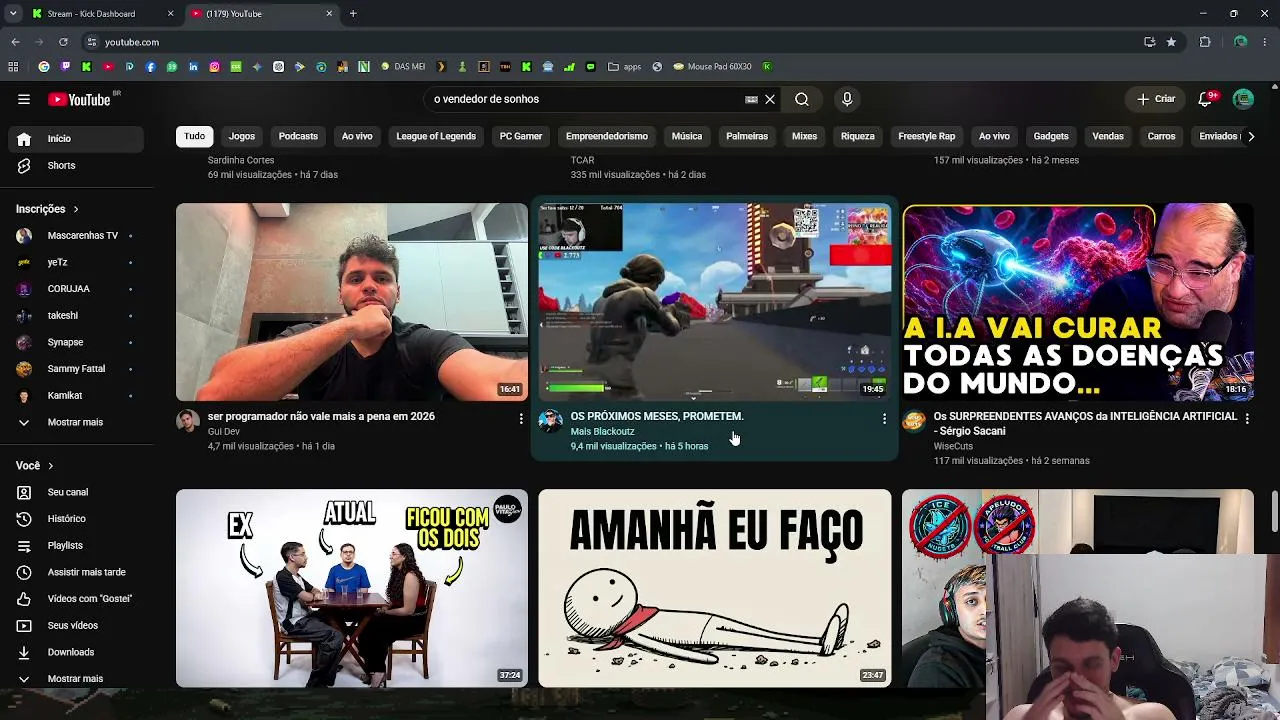Click the magnifying glass search button

point(802,99)
